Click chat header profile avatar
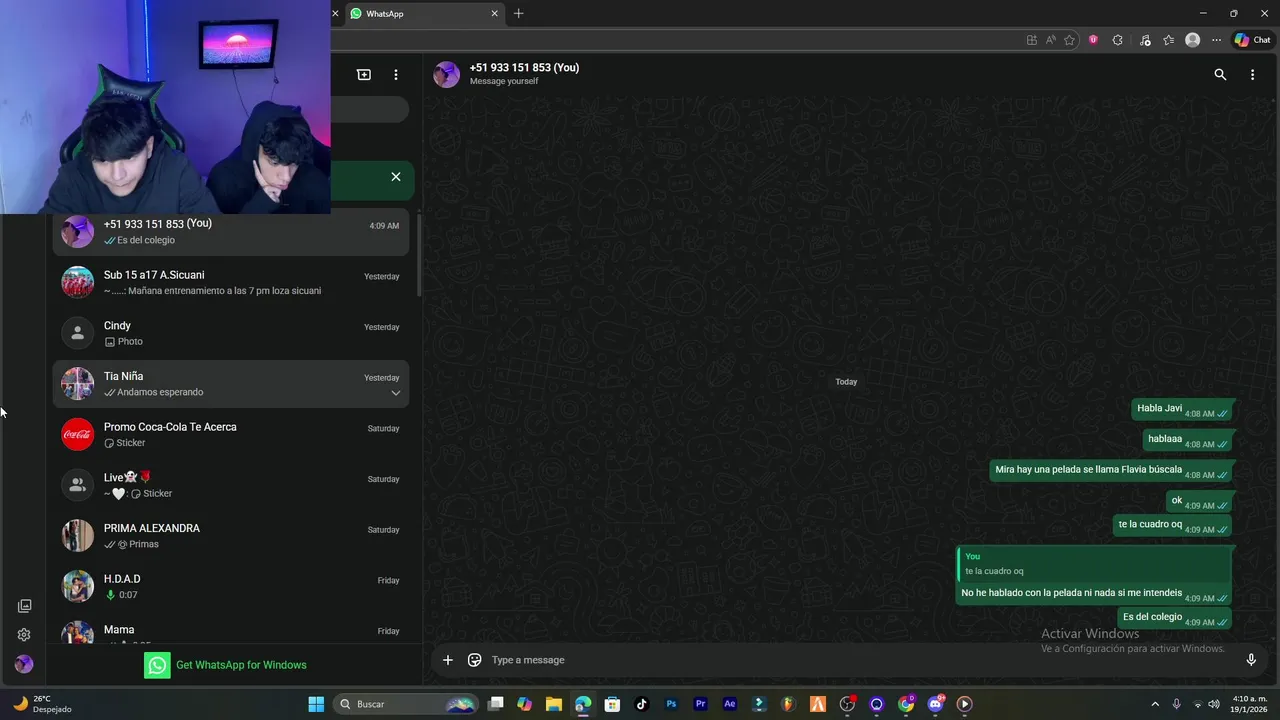The width and height of the screenshot is (1280, 720). (447, 75)
